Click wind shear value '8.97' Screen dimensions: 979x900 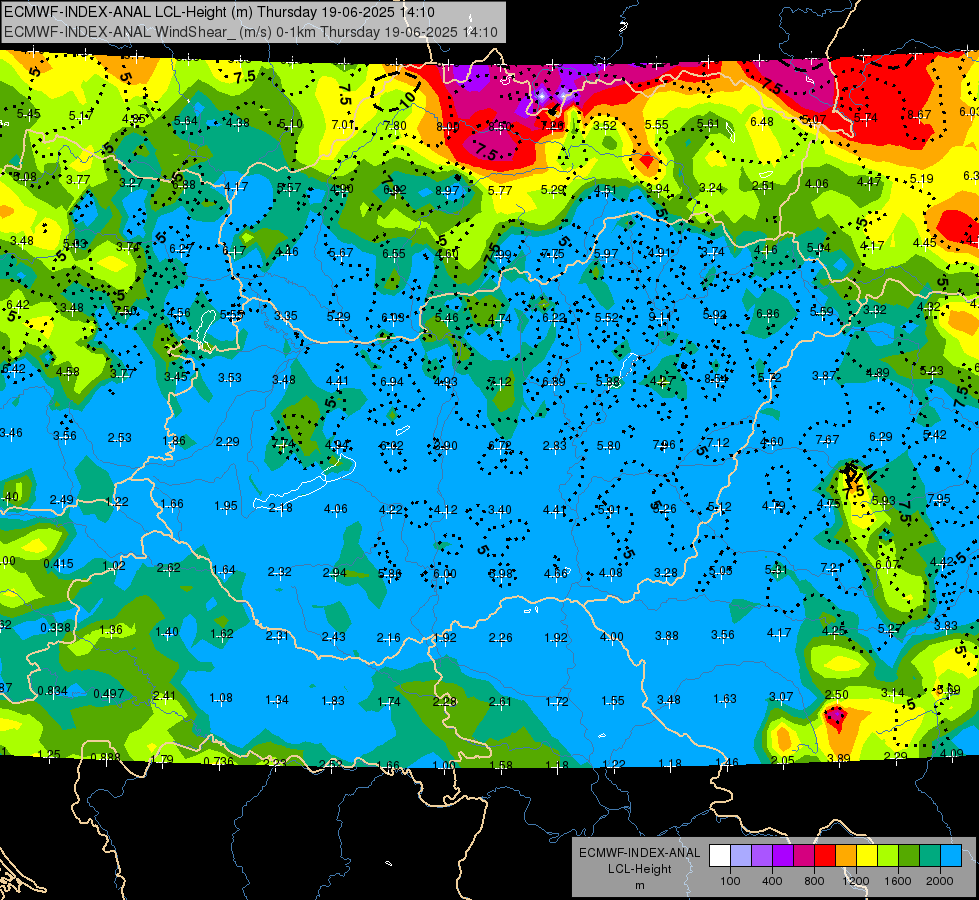tap(447, 190)
